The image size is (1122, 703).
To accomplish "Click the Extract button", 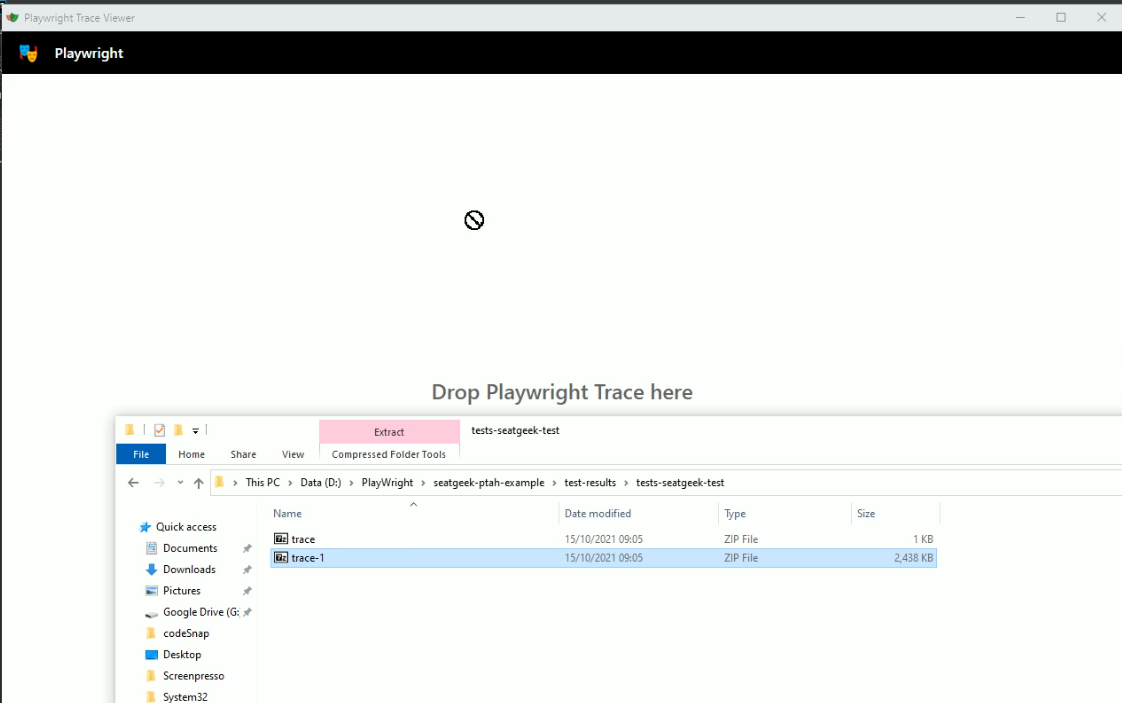I will [x=388, y=431].
